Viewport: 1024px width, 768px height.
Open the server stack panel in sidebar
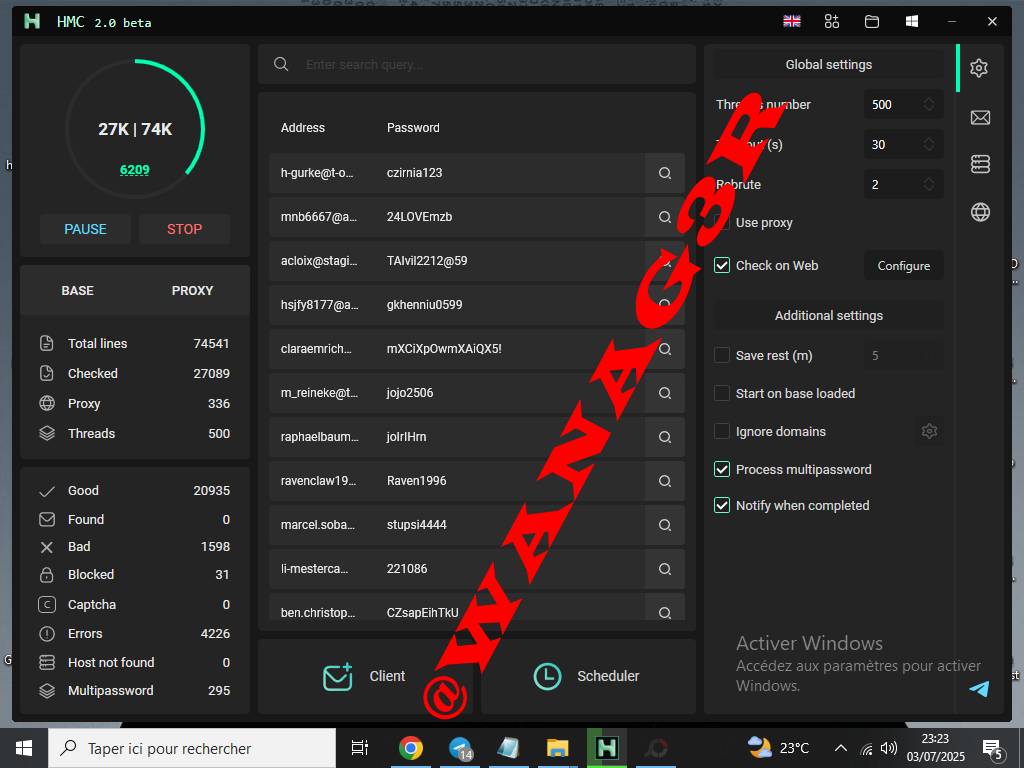(x=980, y=164)
